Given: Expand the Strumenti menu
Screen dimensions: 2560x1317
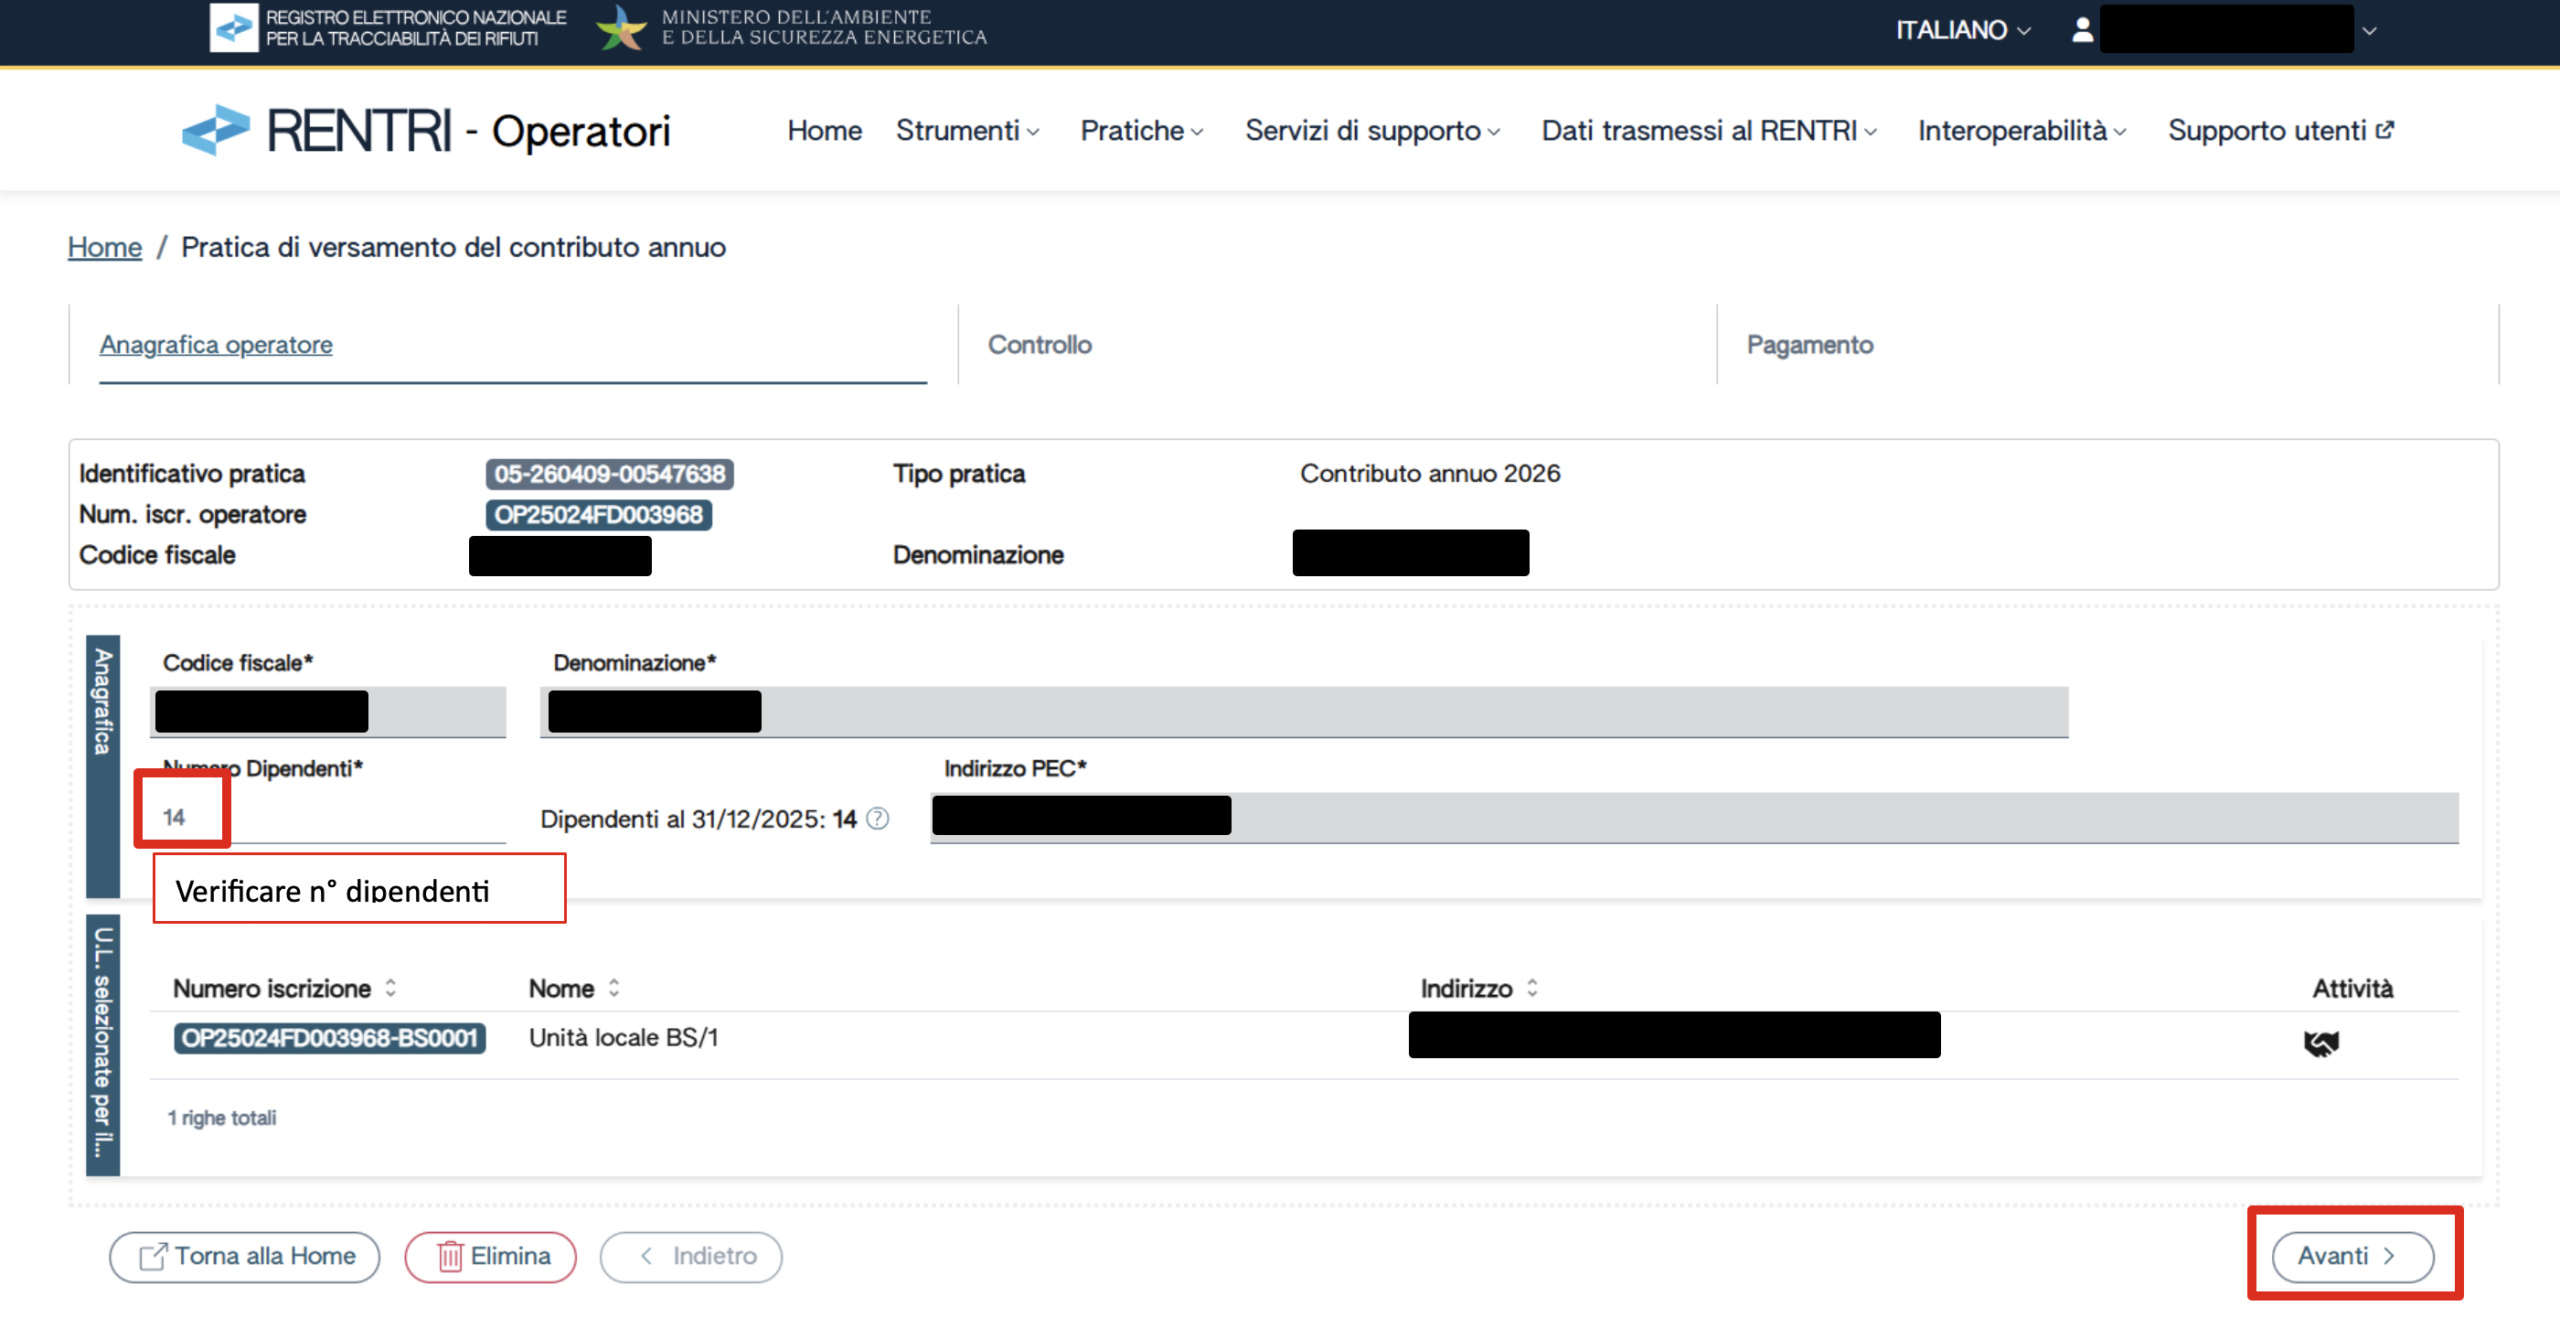Looking at the screenshot, I should (967, 131).
